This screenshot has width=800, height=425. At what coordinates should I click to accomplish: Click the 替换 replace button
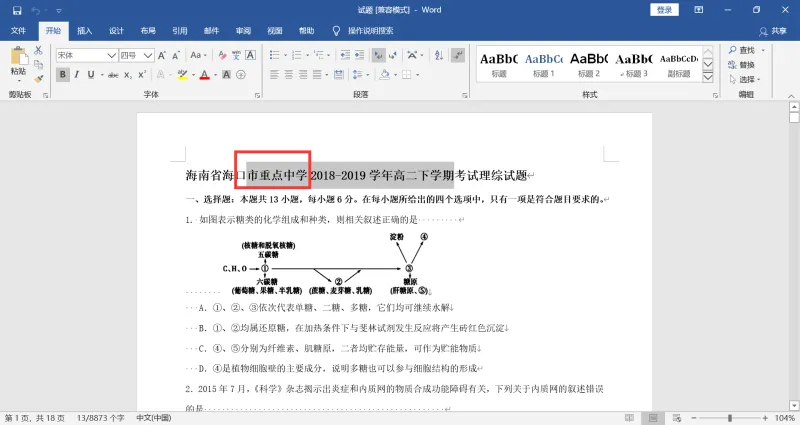(x=742, y=65)
